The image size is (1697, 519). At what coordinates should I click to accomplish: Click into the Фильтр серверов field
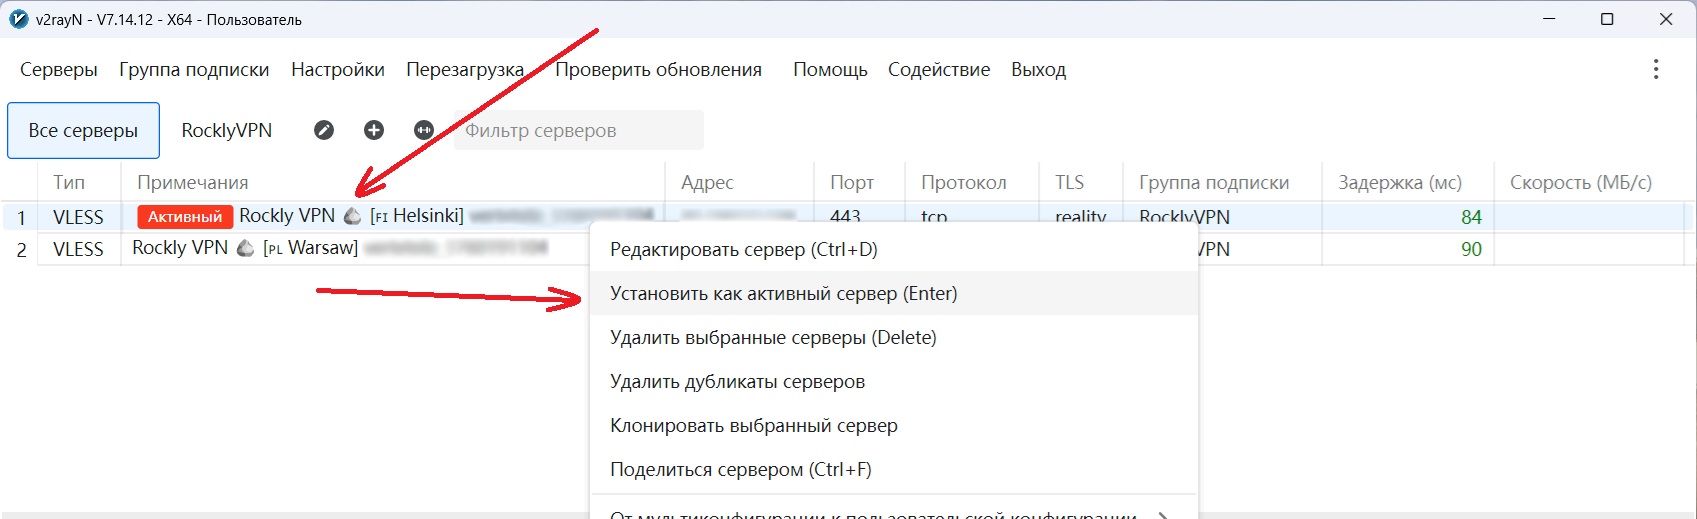[x=578, y=130]
